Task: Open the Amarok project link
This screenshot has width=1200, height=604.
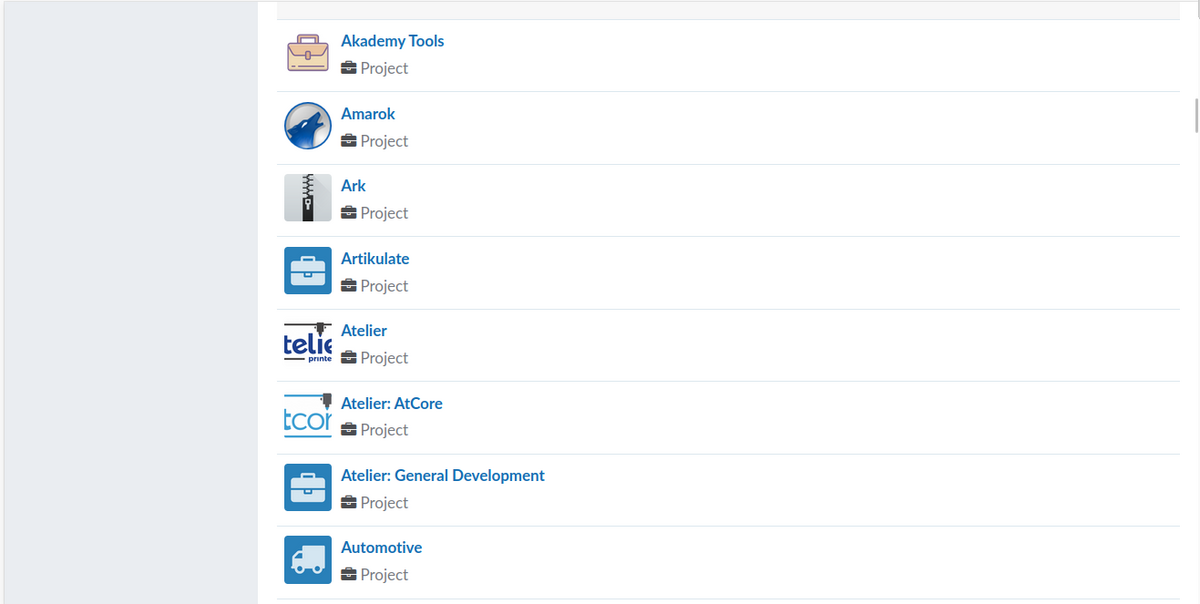Action: [x=368, y=114]
